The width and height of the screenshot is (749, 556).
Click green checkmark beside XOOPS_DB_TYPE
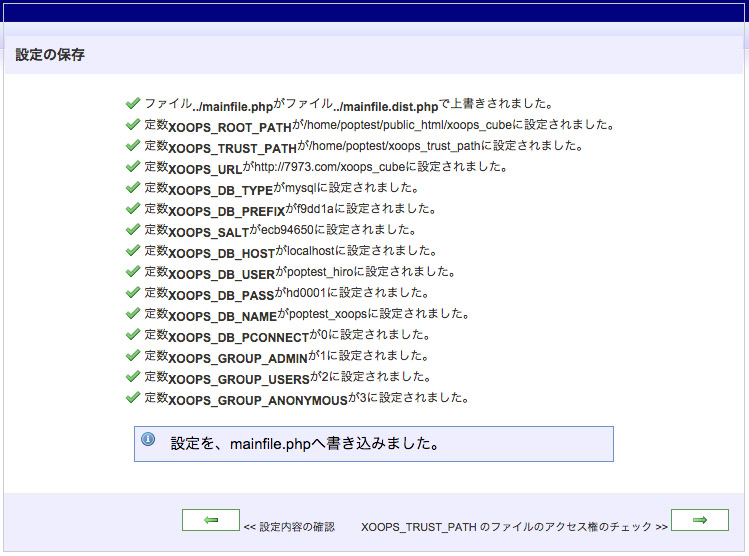tap(132, 188)
